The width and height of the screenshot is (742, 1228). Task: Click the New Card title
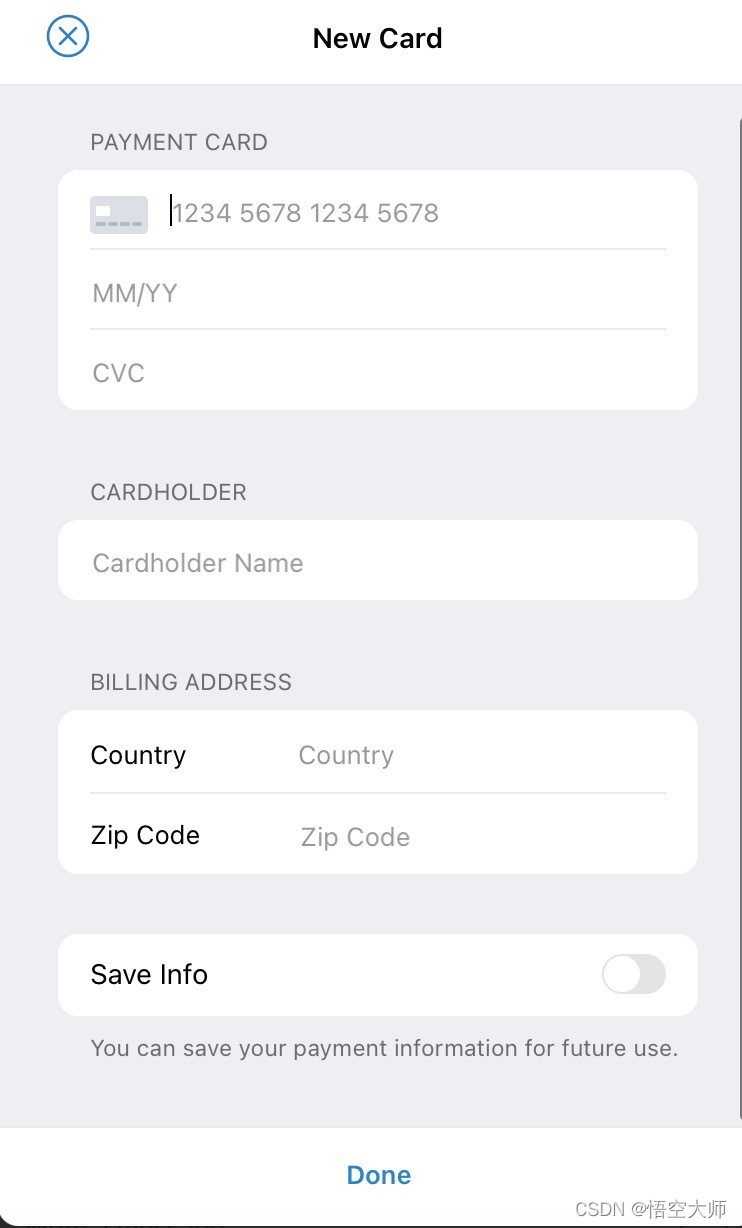click(377, 38)
